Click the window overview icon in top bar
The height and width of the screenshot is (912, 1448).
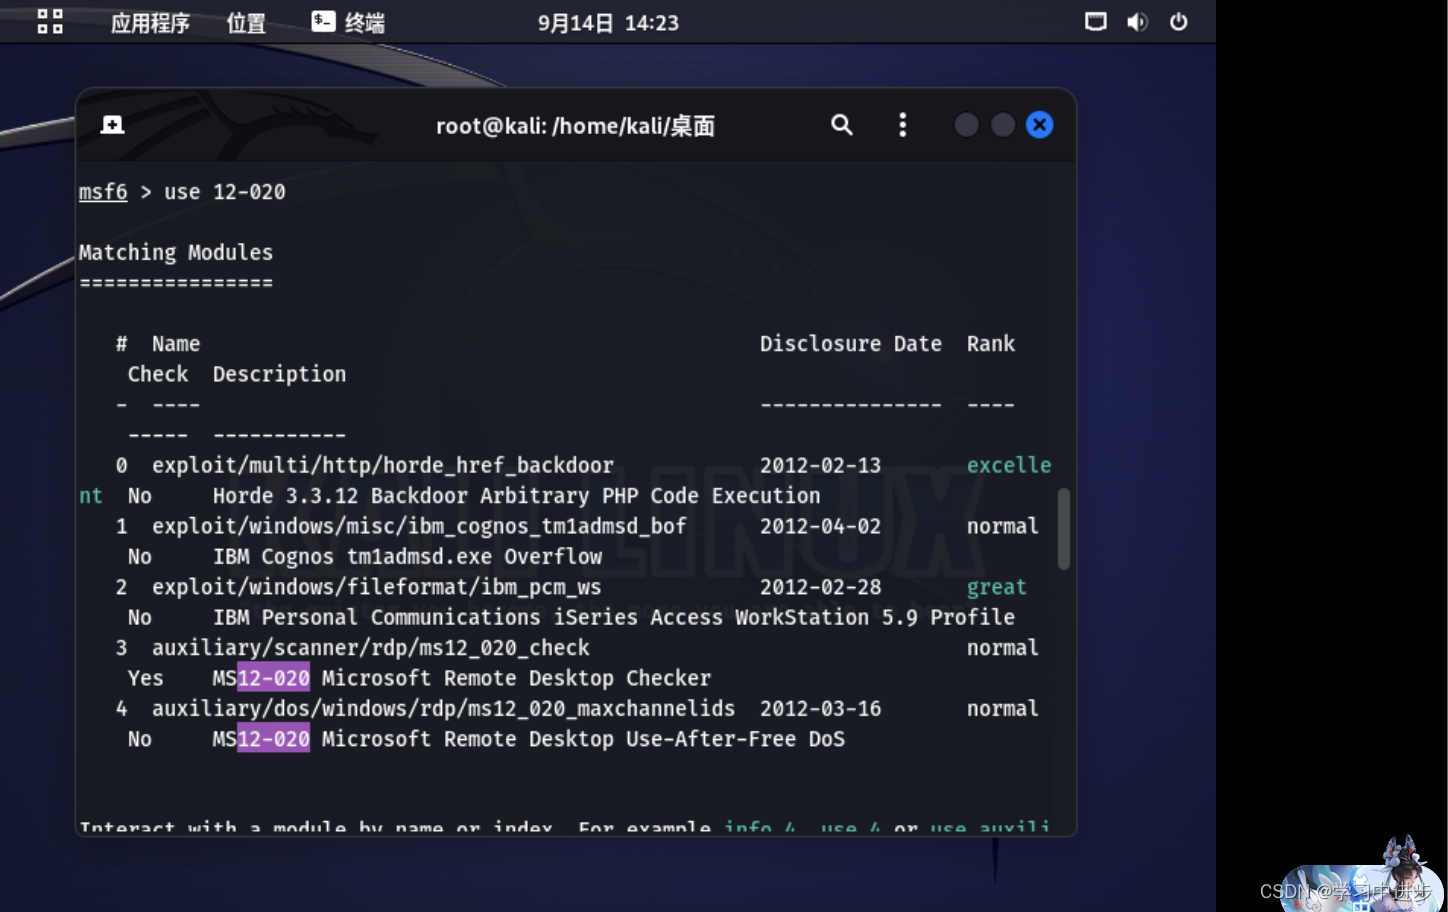point(1096,21)
